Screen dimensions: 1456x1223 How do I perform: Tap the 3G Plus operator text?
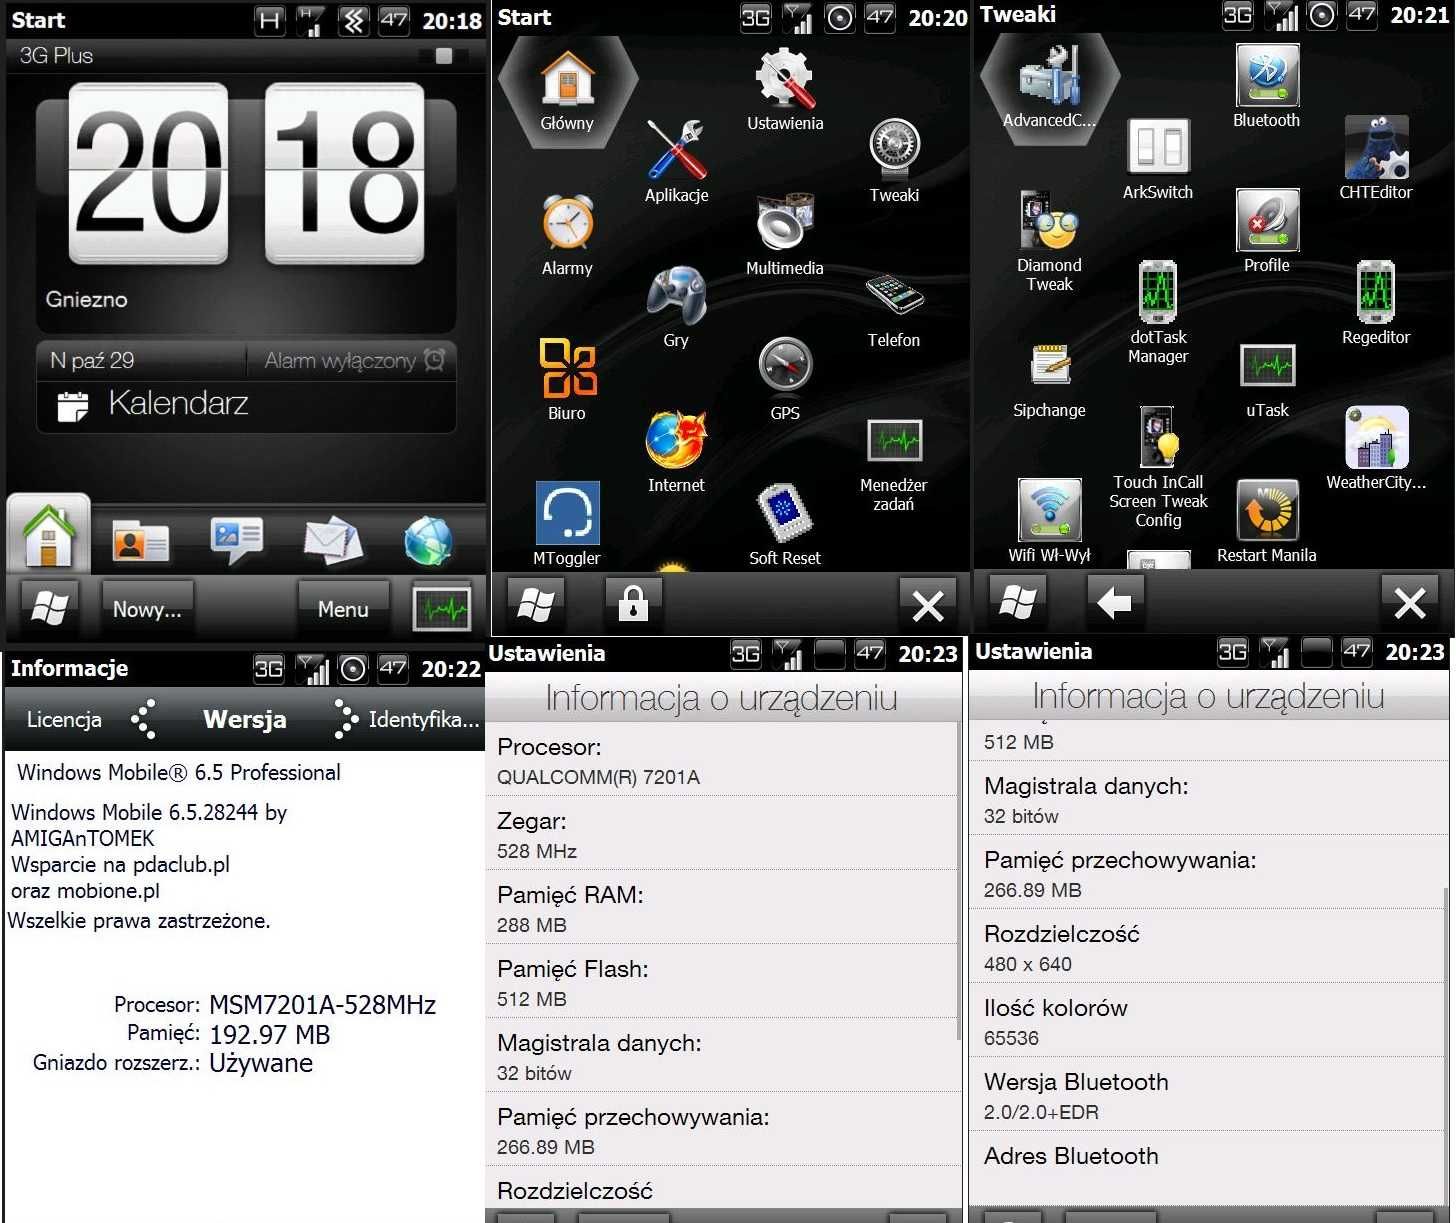pyautogui.click(x=56, y=56)
